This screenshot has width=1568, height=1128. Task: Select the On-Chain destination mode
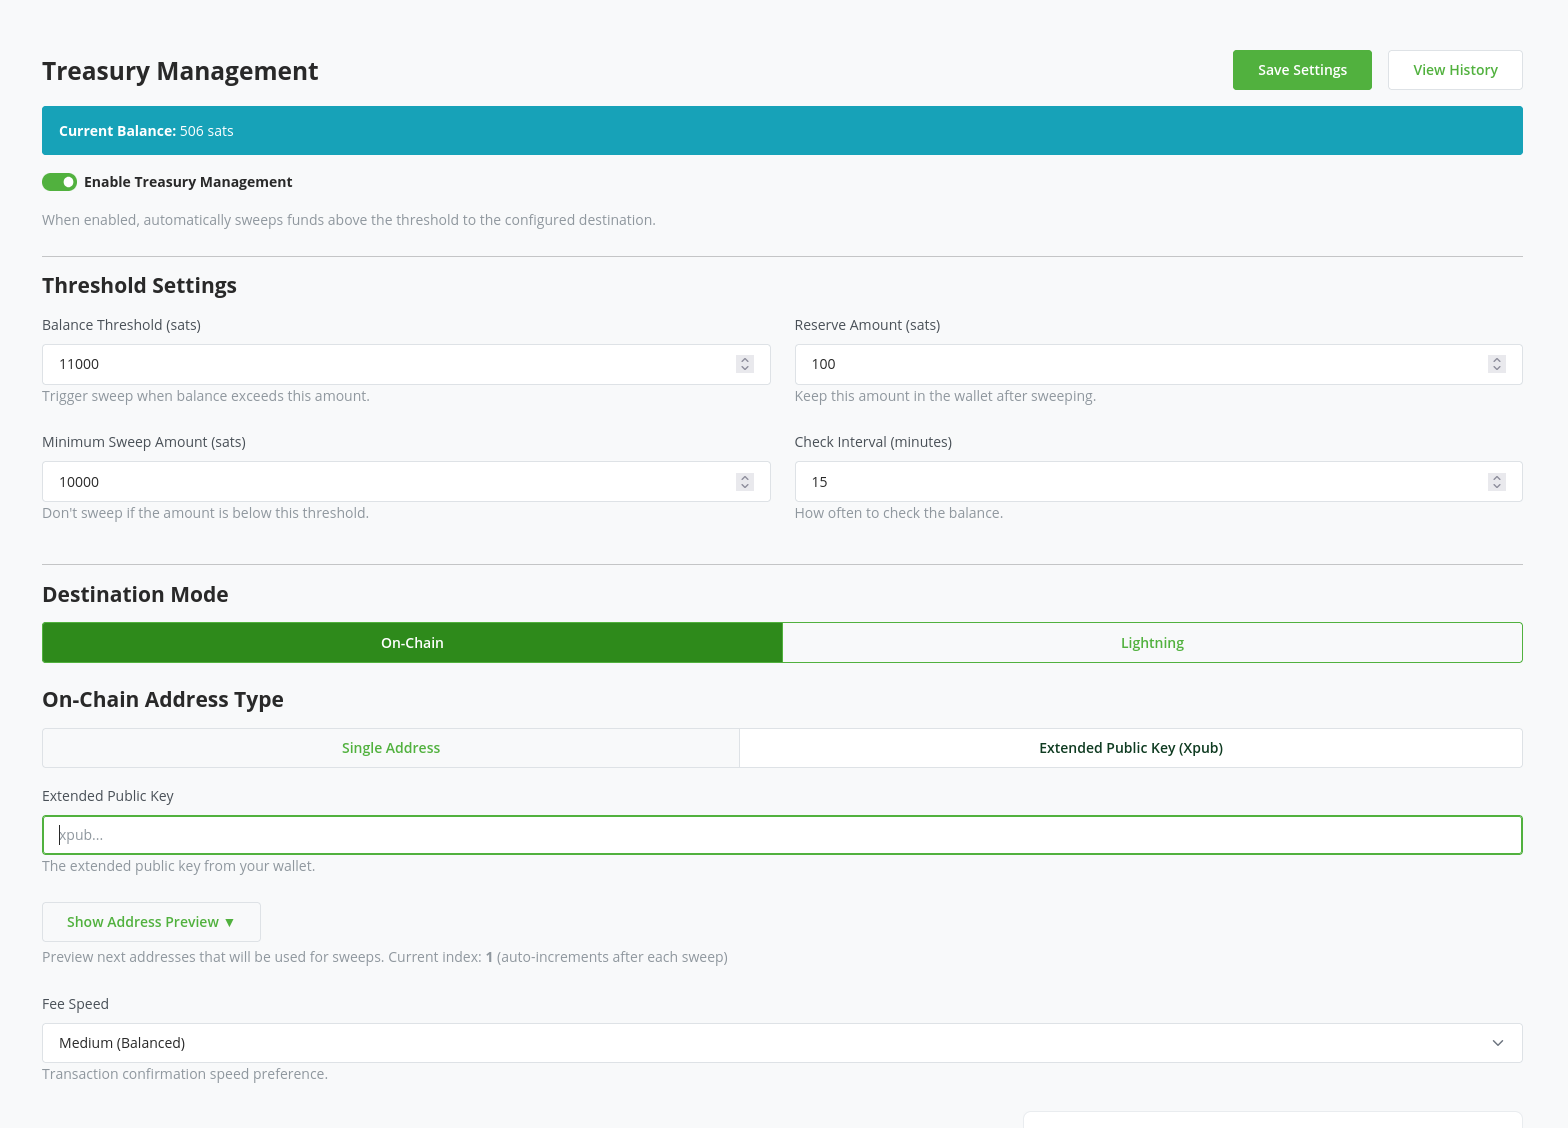412,643
